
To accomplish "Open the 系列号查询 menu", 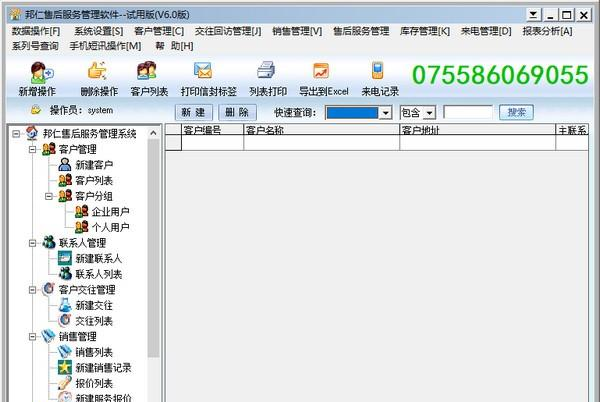I will [x=35, y=46].
